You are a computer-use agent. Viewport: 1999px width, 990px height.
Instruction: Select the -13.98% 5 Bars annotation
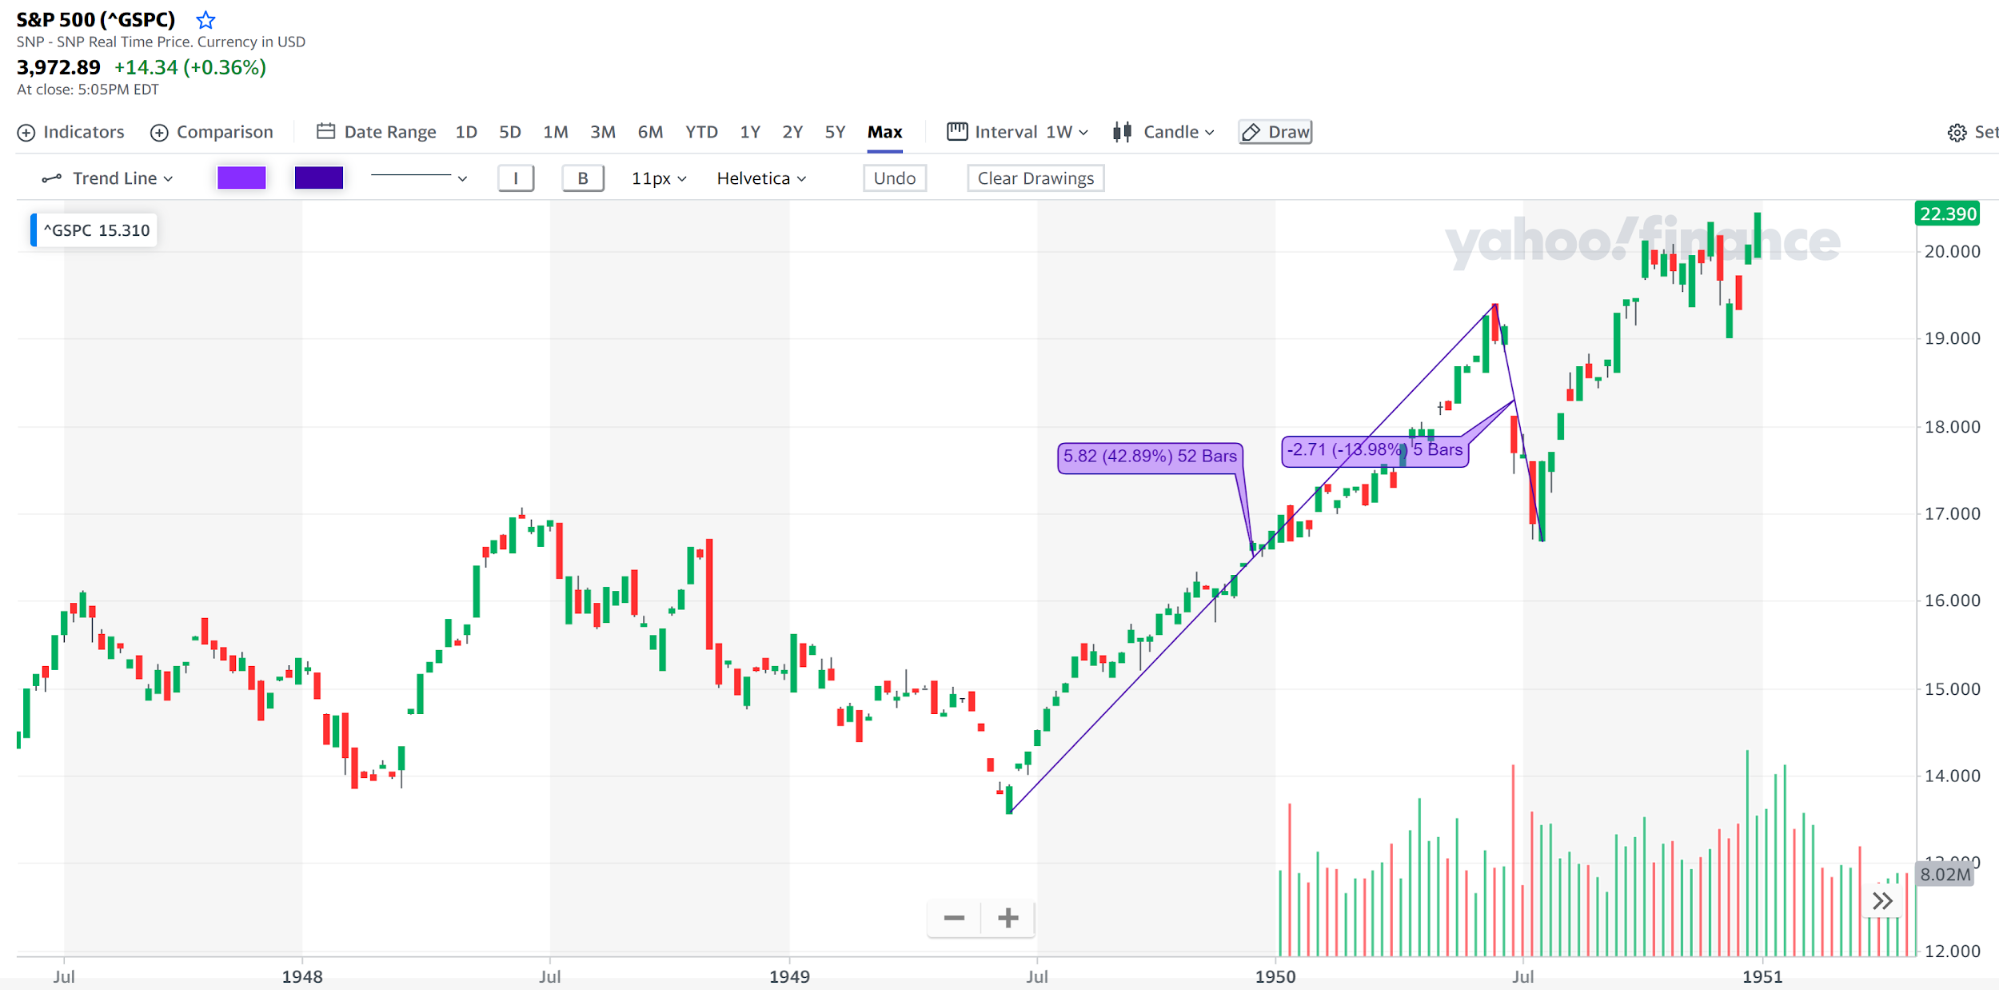[x=1375, y=451]
